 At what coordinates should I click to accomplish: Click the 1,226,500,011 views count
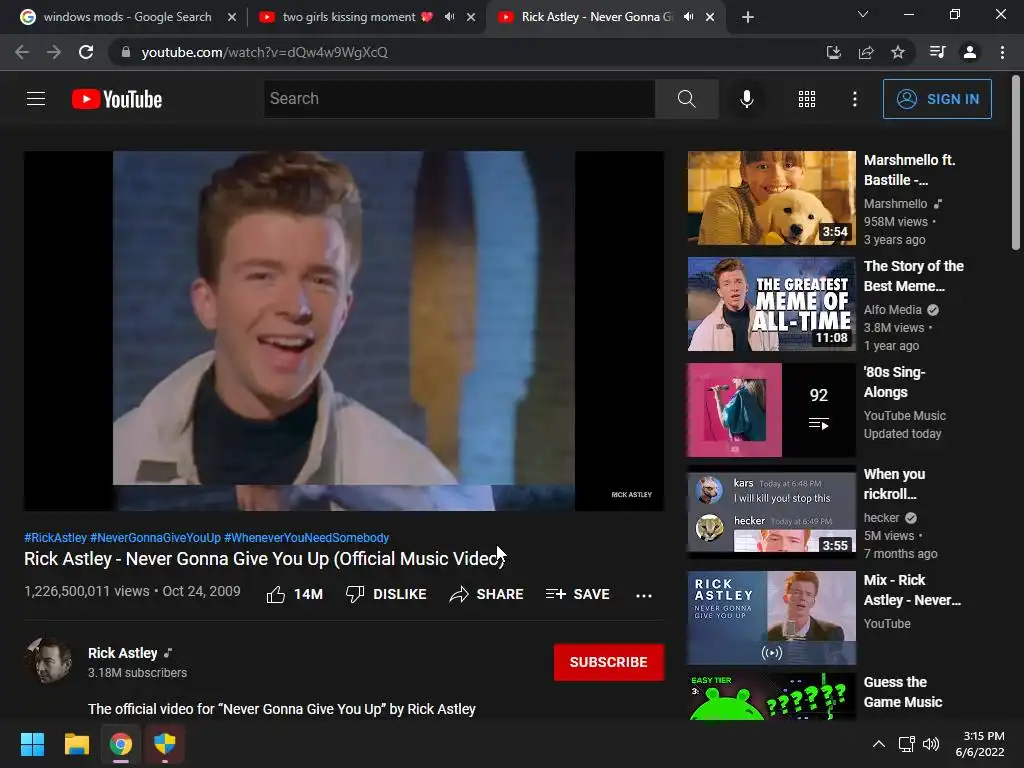87,591
